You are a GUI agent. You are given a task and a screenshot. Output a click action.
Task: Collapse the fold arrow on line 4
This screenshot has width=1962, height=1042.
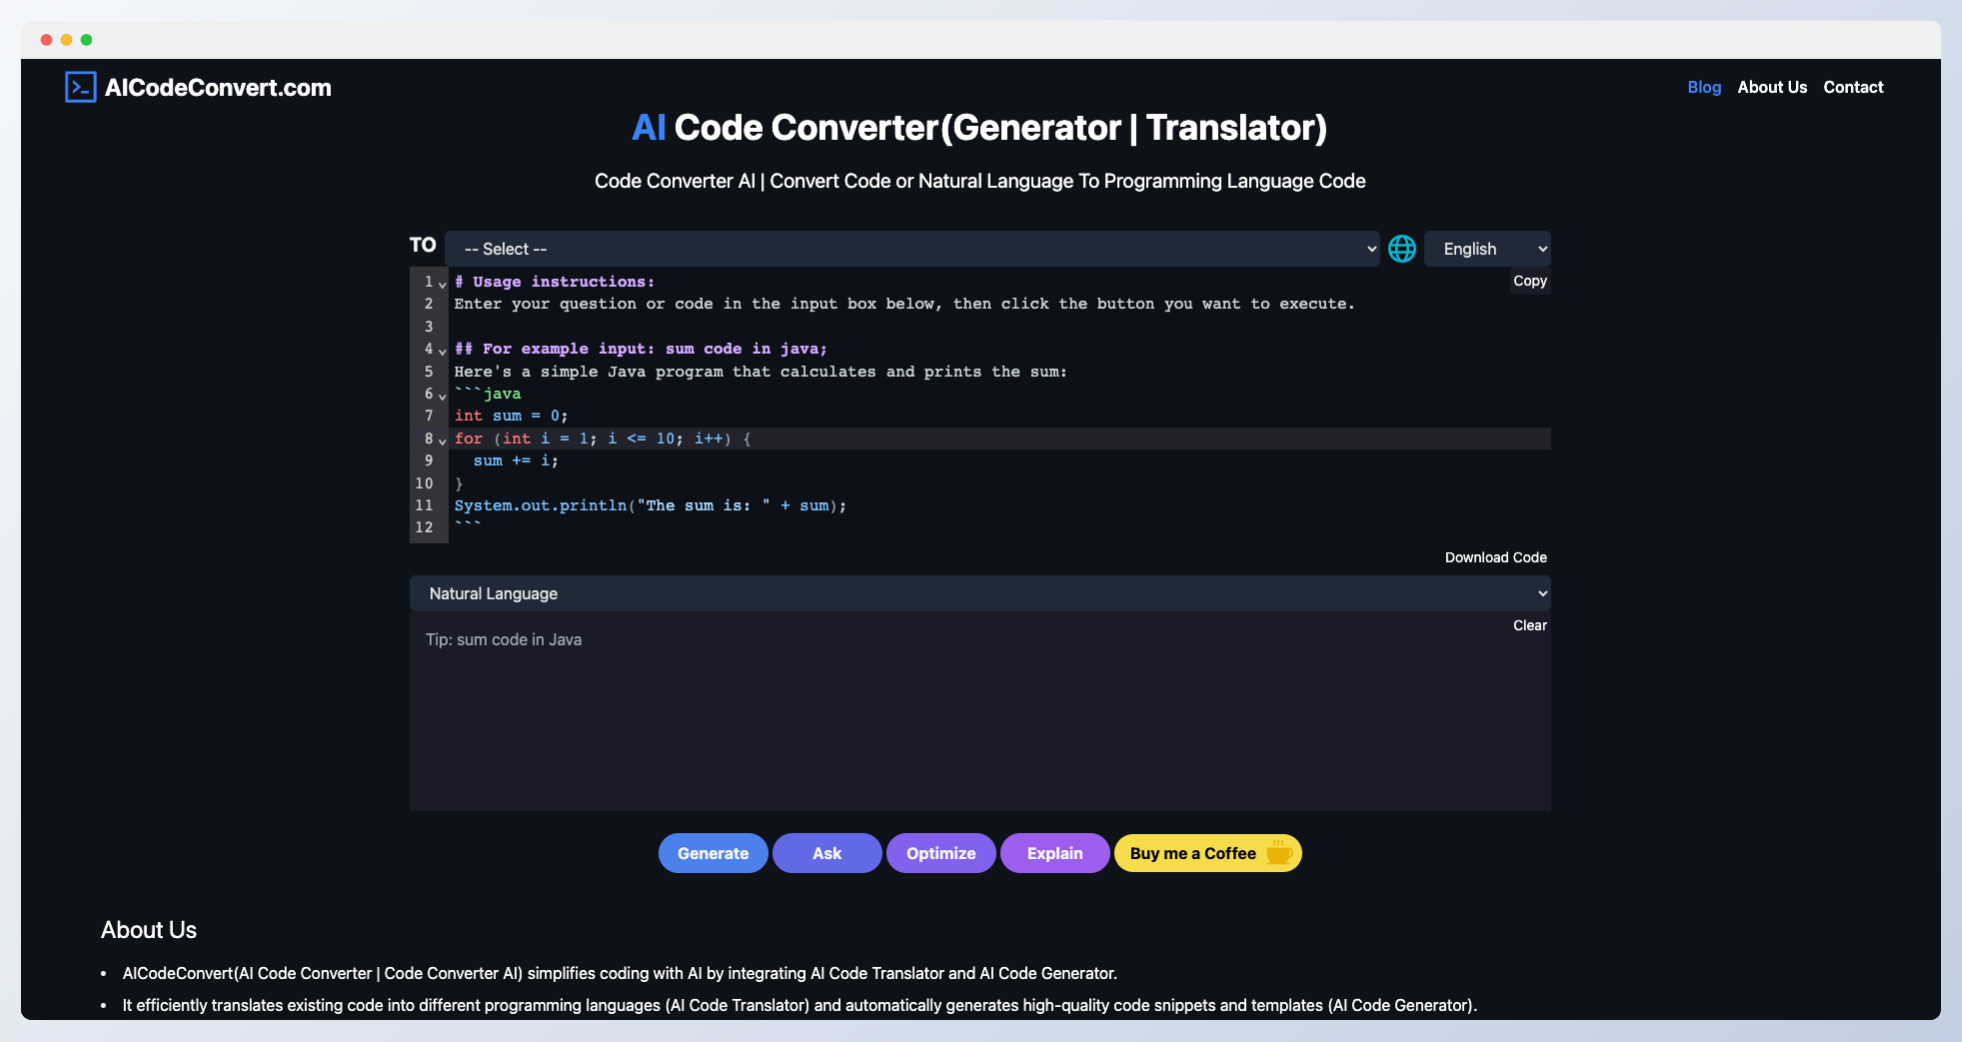(x=442, y=351)
